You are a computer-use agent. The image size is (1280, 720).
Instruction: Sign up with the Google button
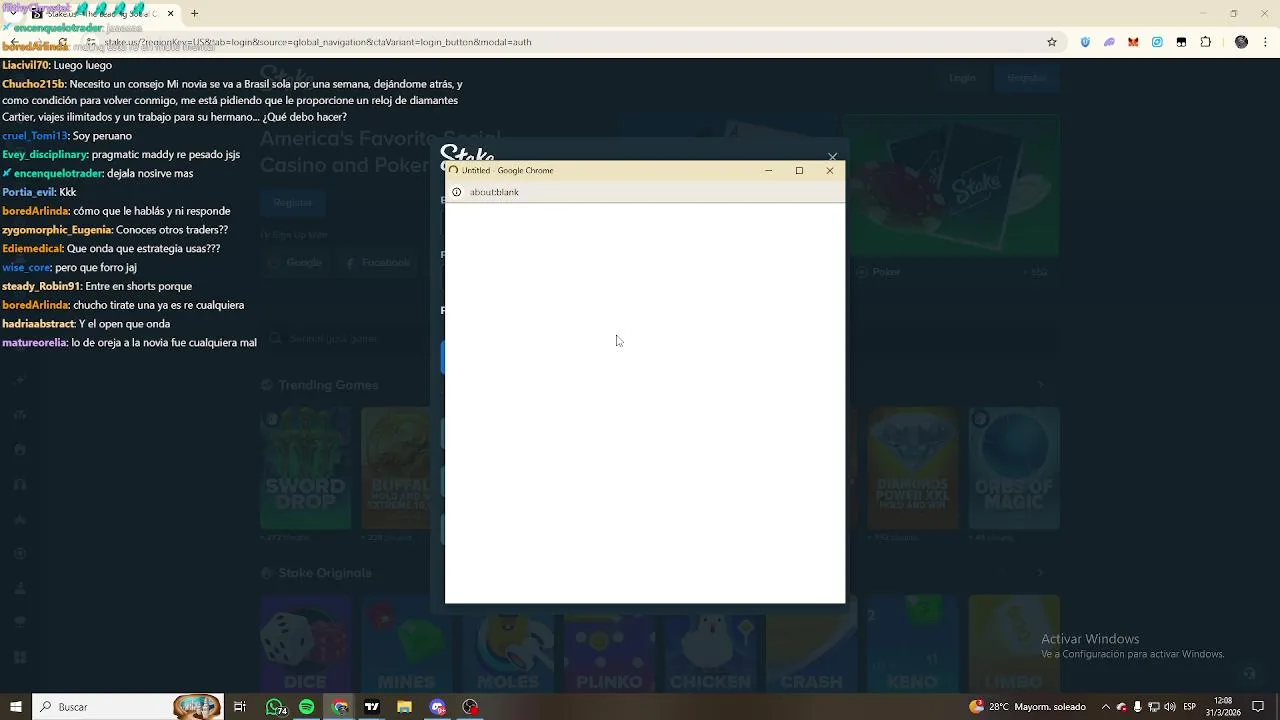click(297, 263)
